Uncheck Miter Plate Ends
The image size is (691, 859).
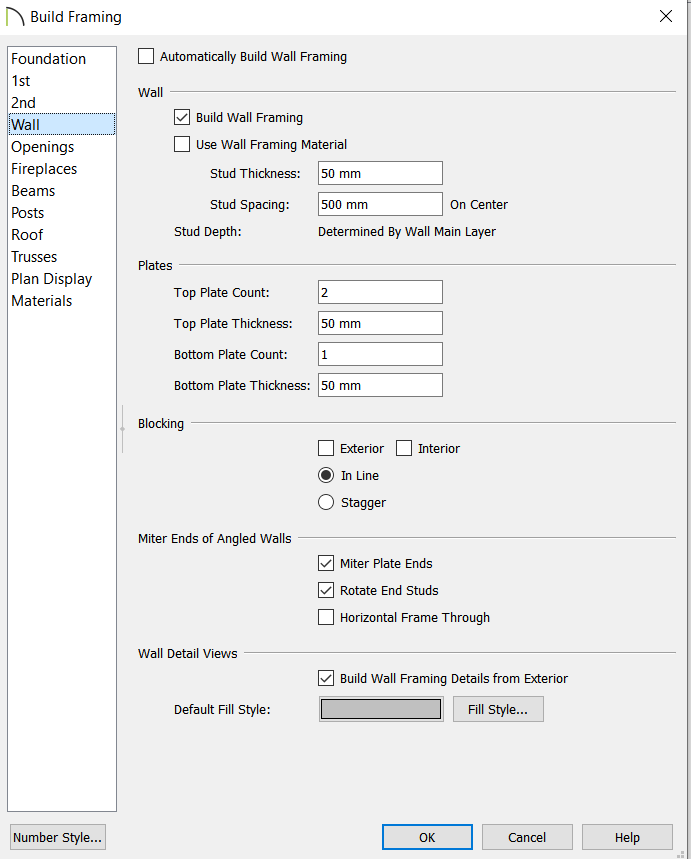pyautogui.click(x=326, y=563)
